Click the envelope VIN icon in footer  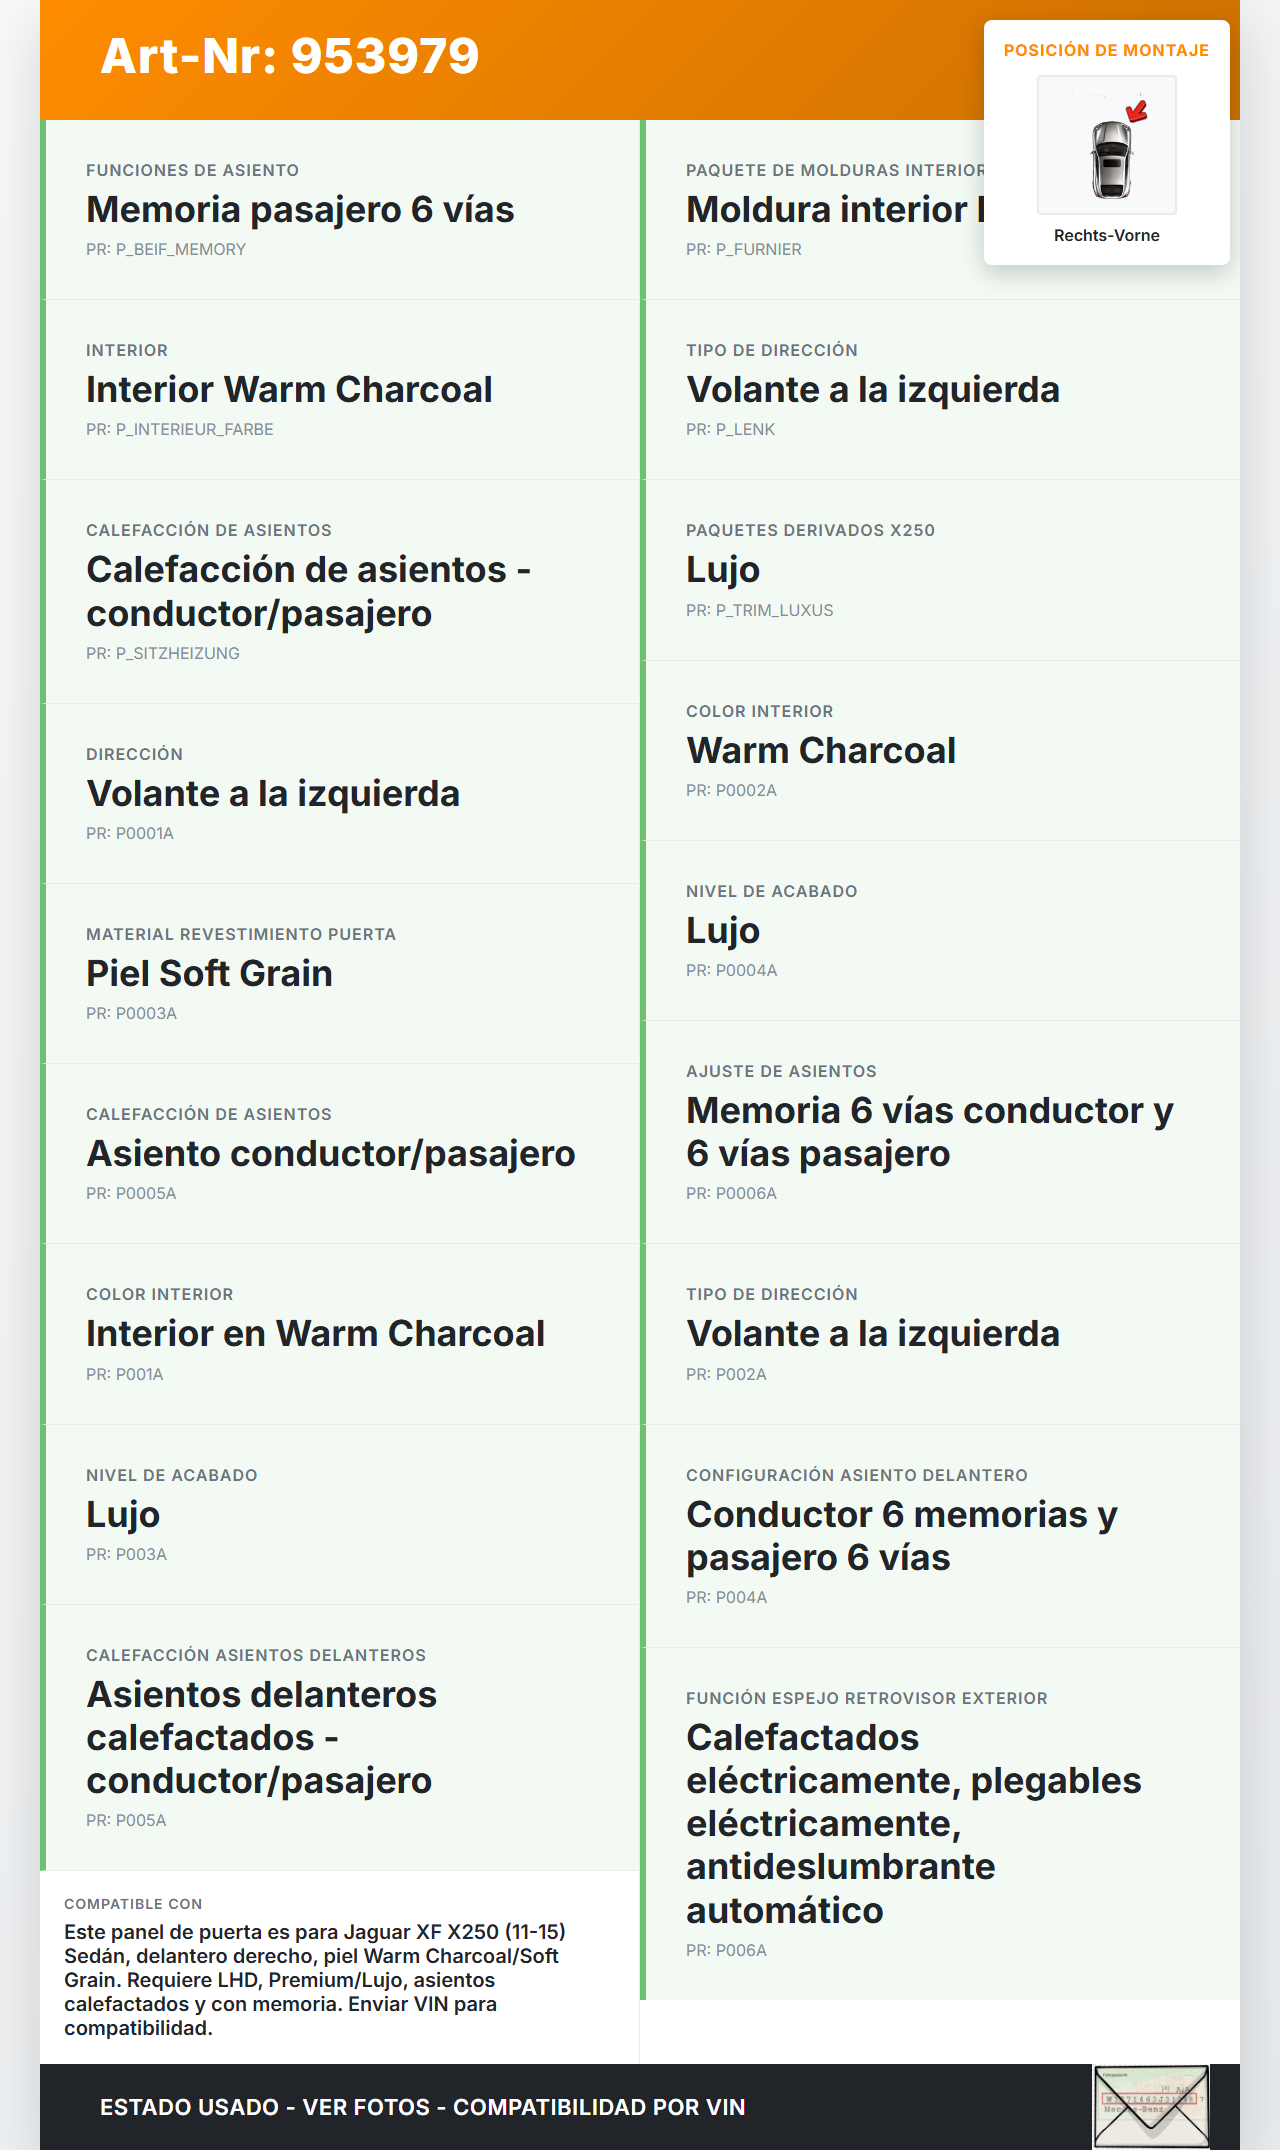1151,2106
